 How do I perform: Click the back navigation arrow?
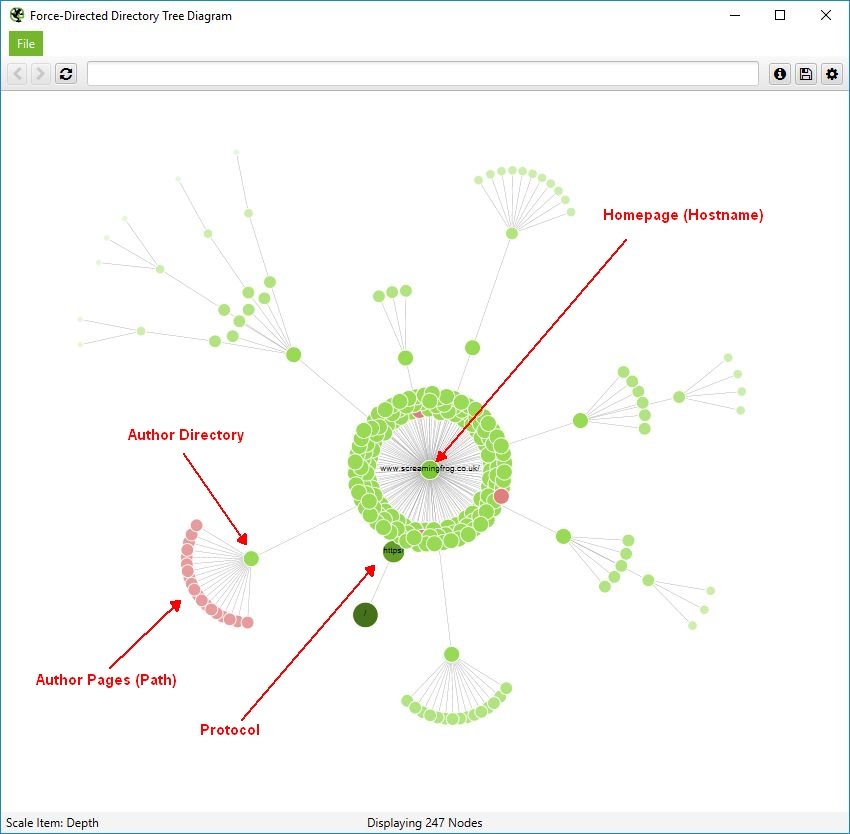click(17, 73)
